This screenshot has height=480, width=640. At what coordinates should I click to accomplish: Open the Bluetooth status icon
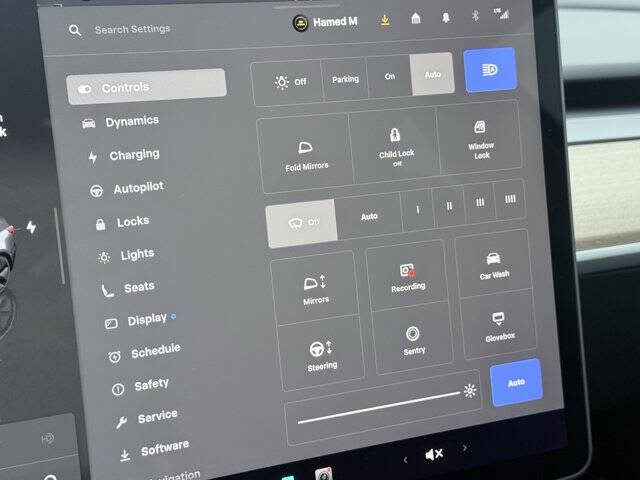[x=475, y=16]
